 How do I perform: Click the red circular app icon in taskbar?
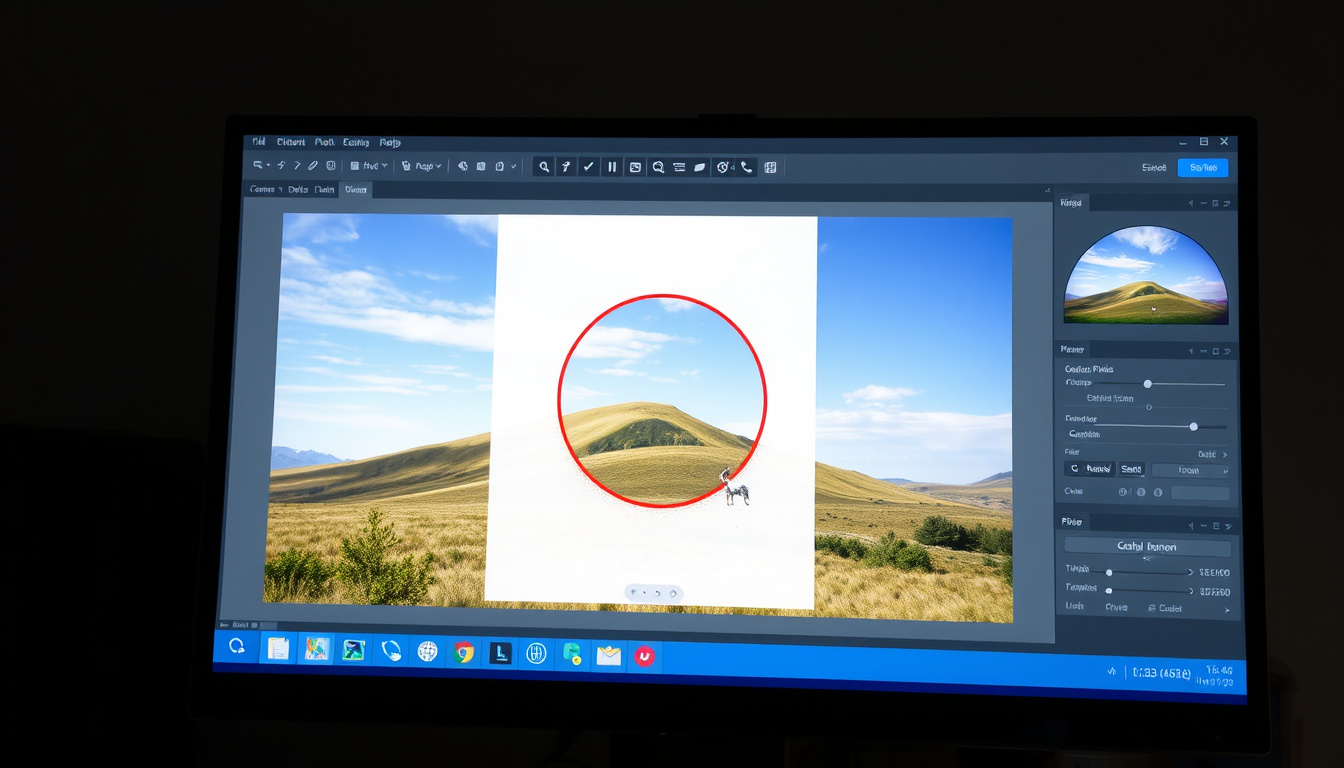point(645,656)
